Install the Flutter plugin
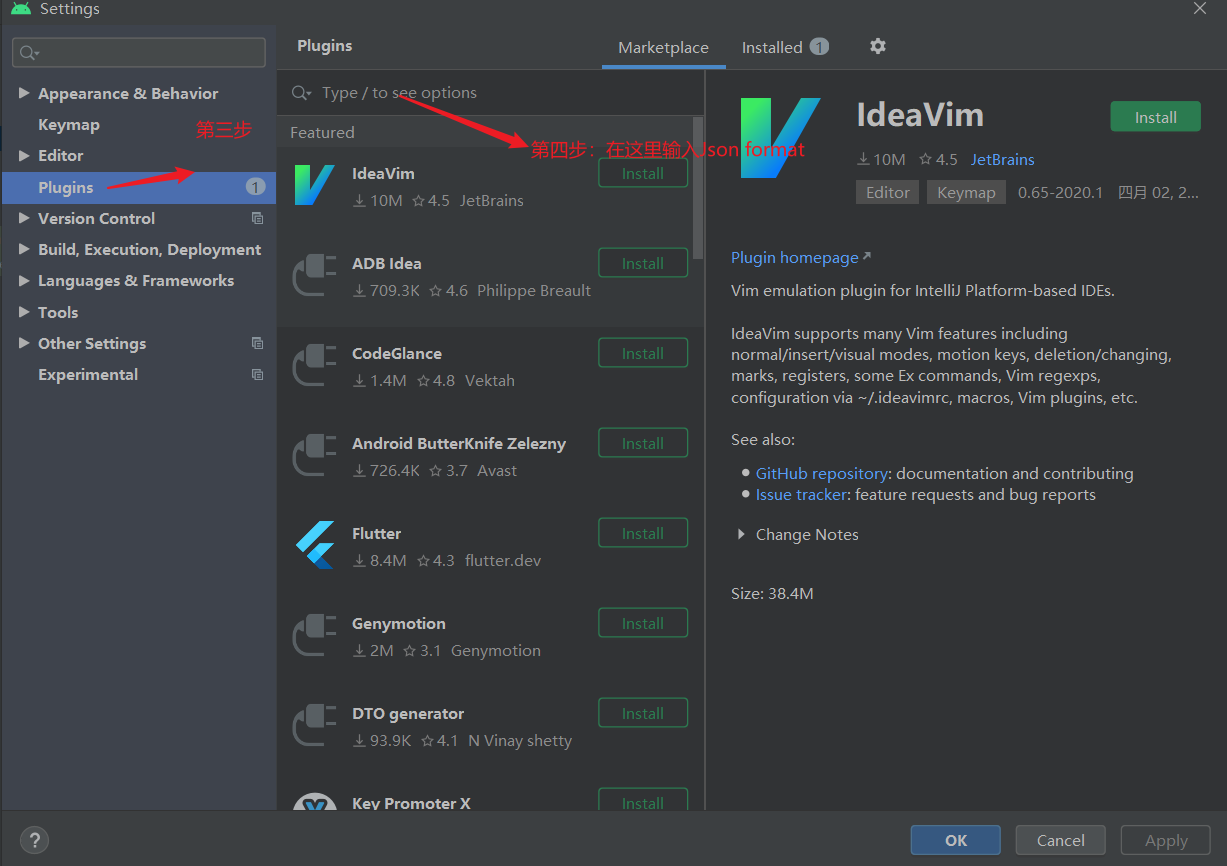This screenshot has height=866, width=1227. tap(643, 533)
